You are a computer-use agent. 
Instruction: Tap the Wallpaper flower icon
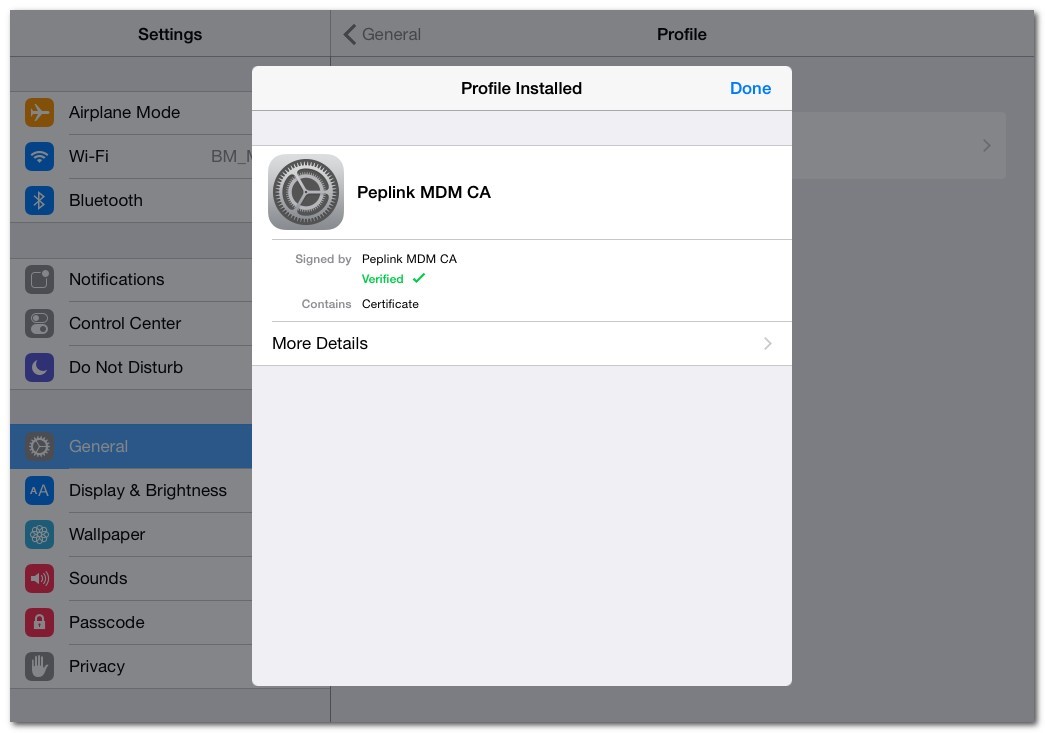point(39,535)
